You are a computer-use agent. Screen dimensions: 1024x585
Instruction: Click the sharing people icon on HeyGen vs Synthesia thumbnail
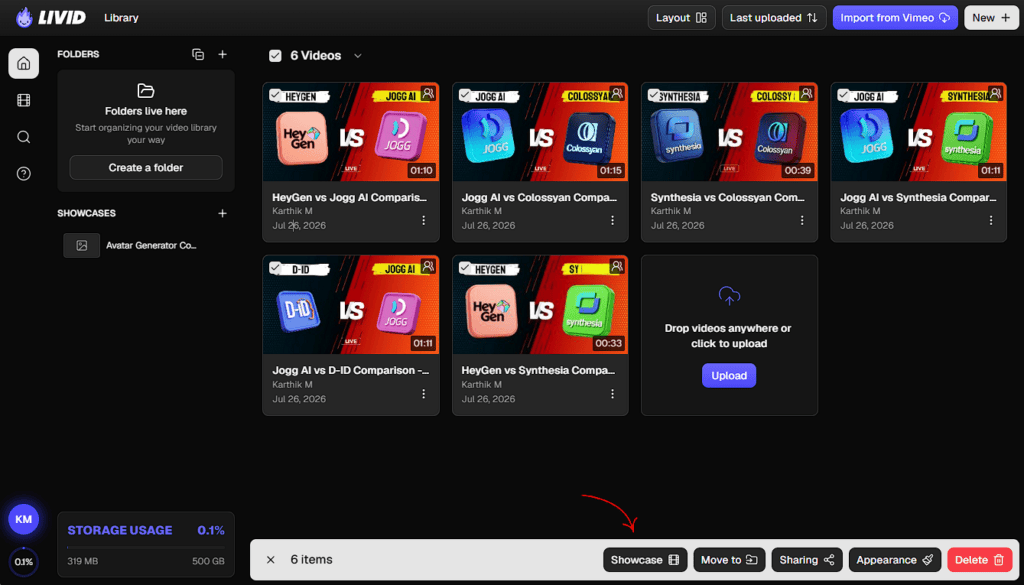(x=617, y=266)
